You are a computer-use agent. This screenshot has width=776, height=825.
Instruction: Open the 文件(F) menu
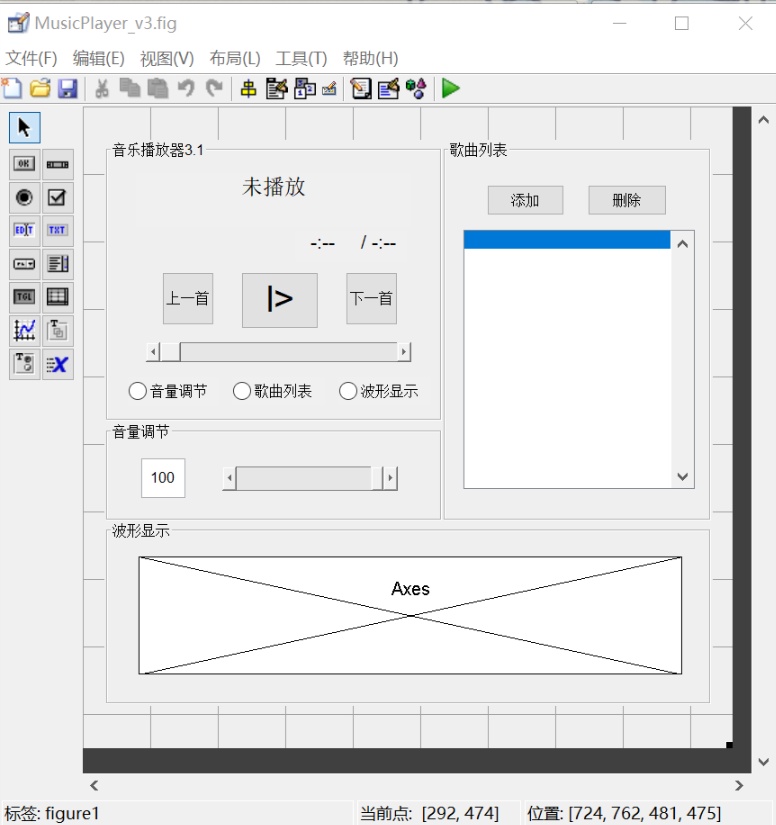pos(31,58)
